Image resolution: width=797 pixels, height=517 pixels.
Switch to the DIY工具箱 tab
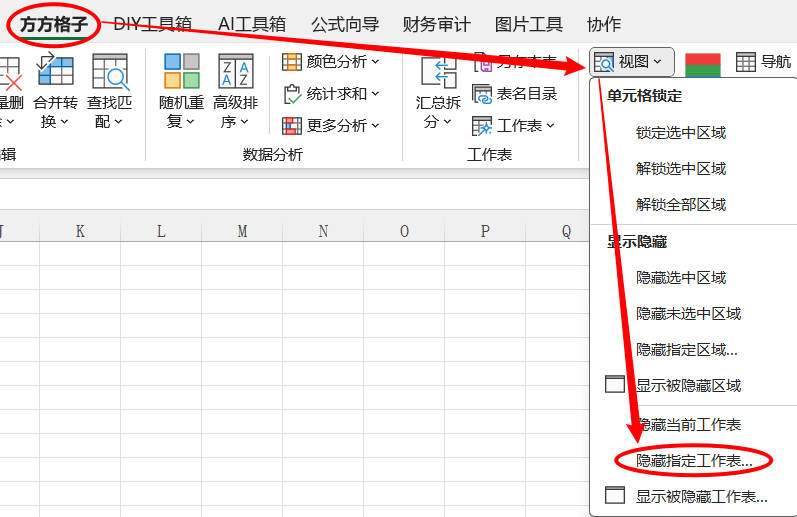point(152,24)
